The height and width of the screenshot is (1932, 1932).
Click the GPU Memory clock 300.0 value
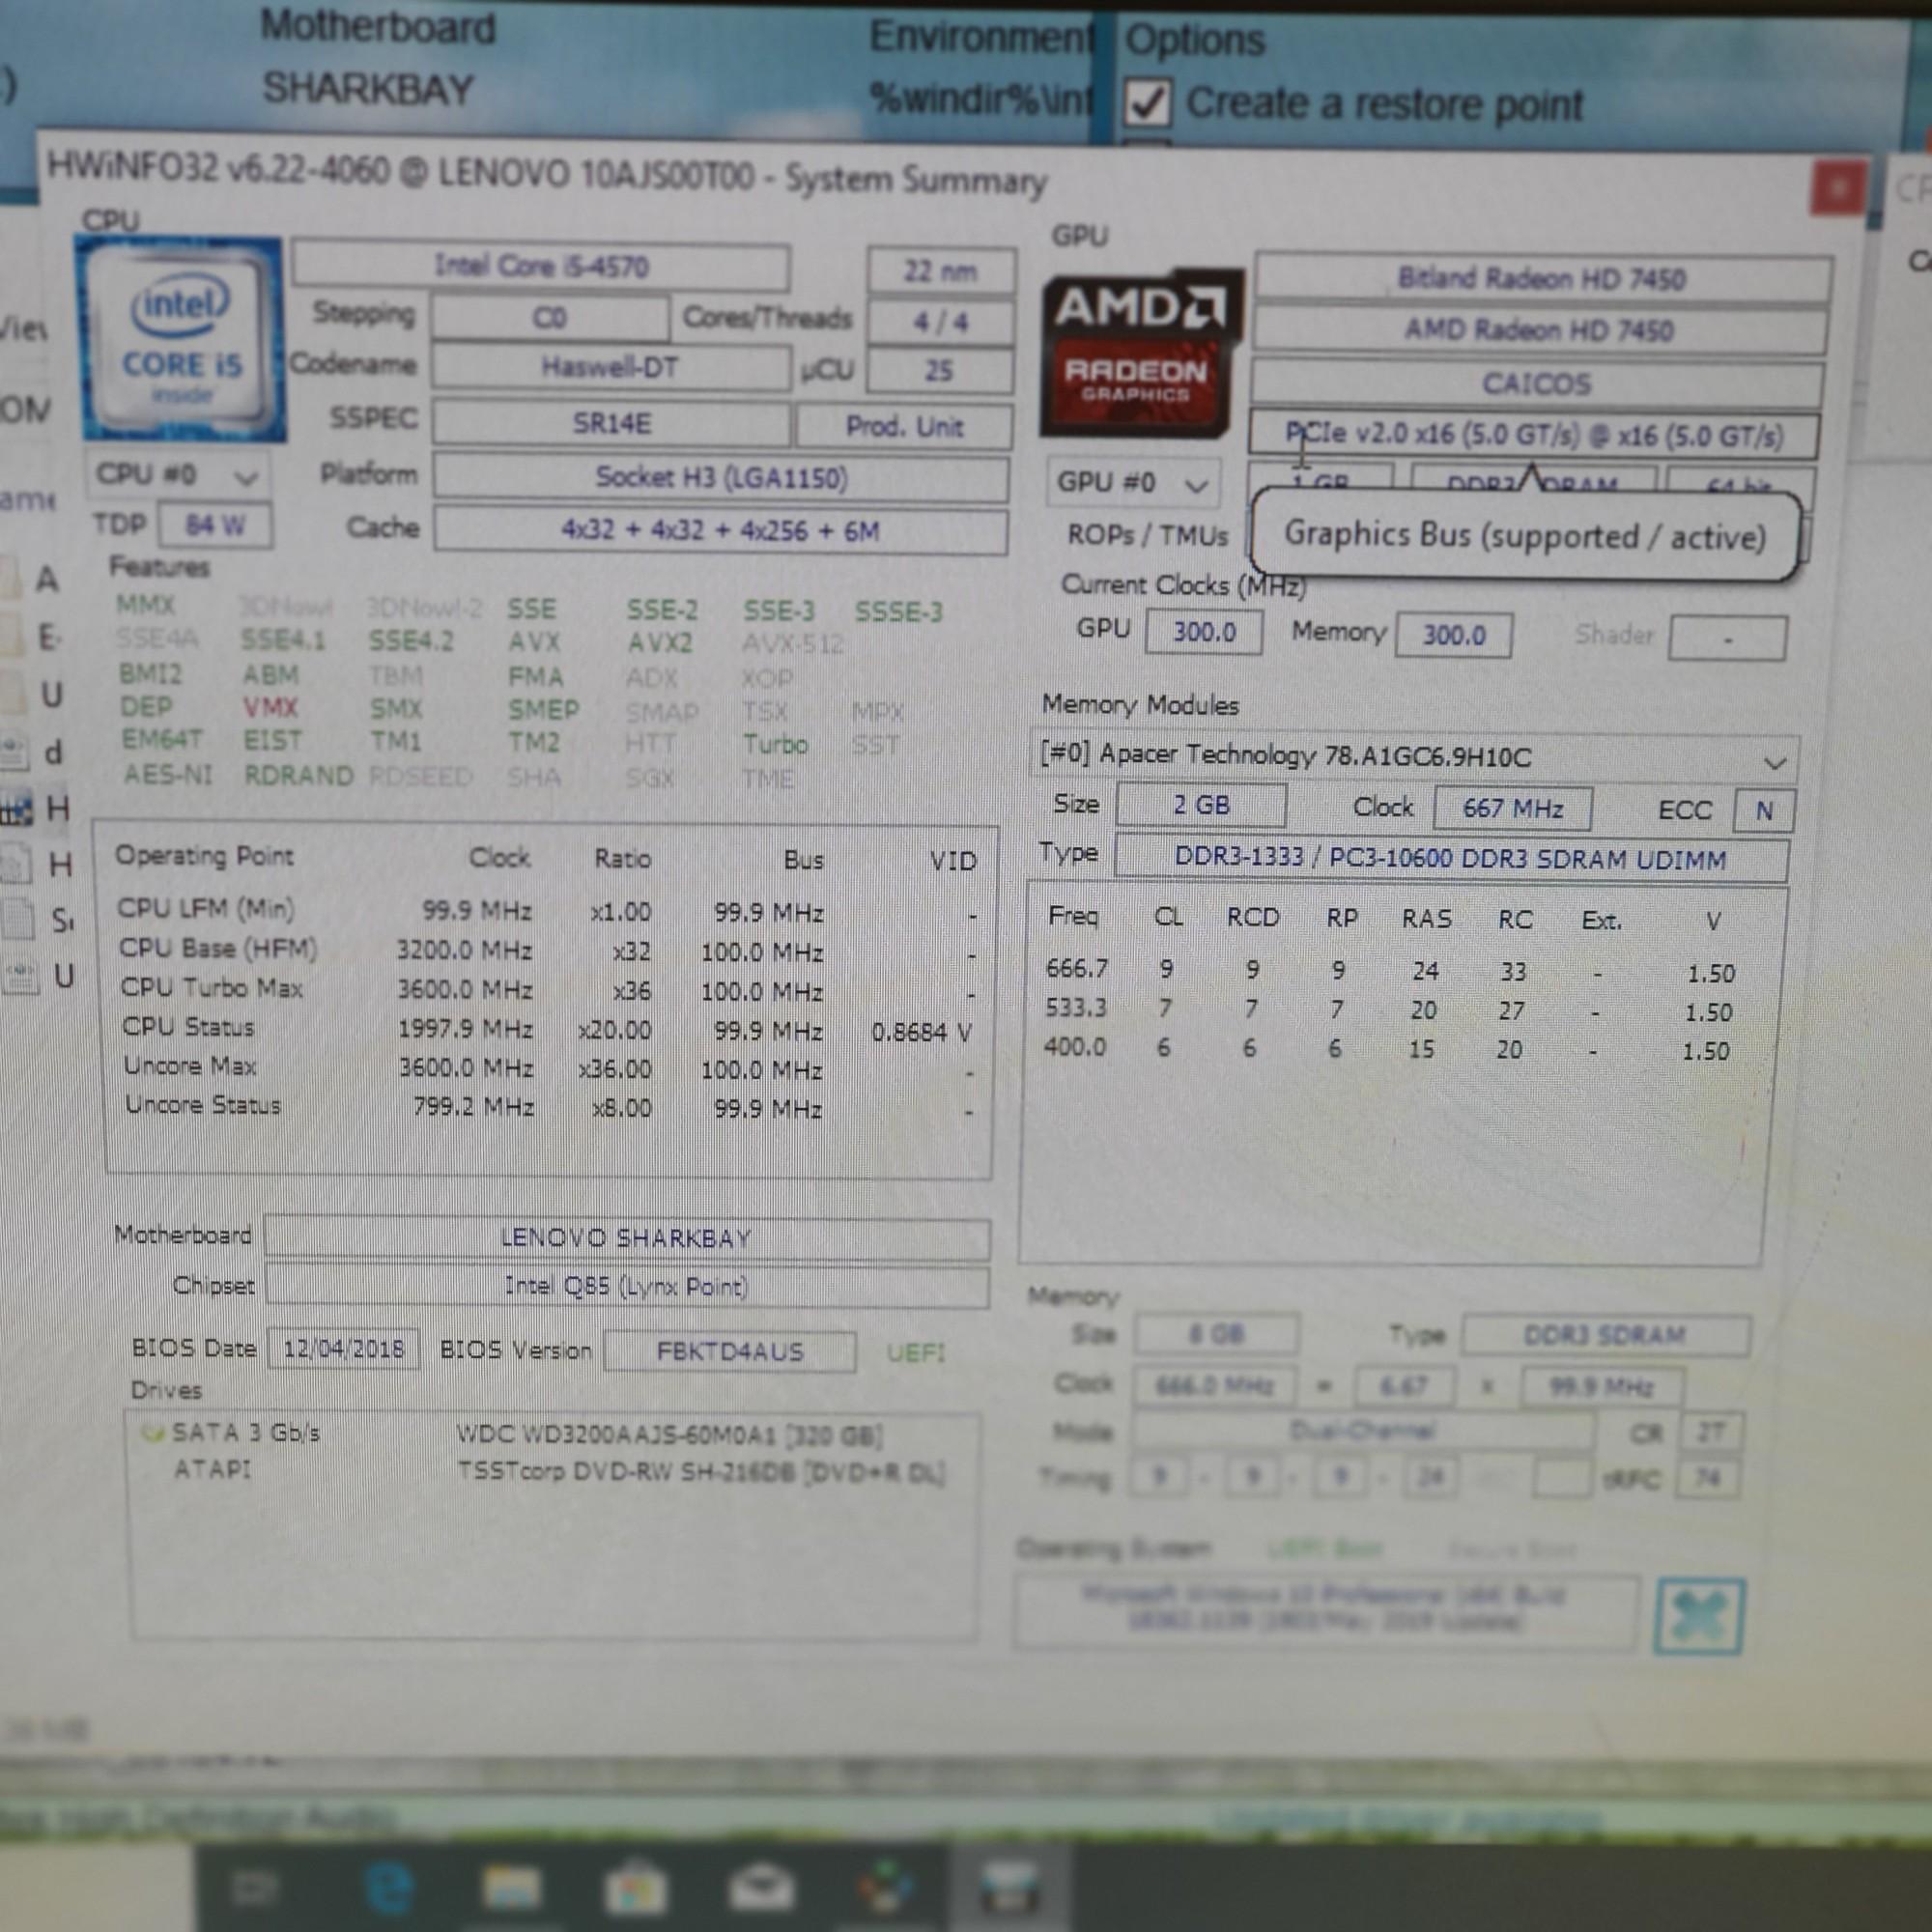point(1454,635)
